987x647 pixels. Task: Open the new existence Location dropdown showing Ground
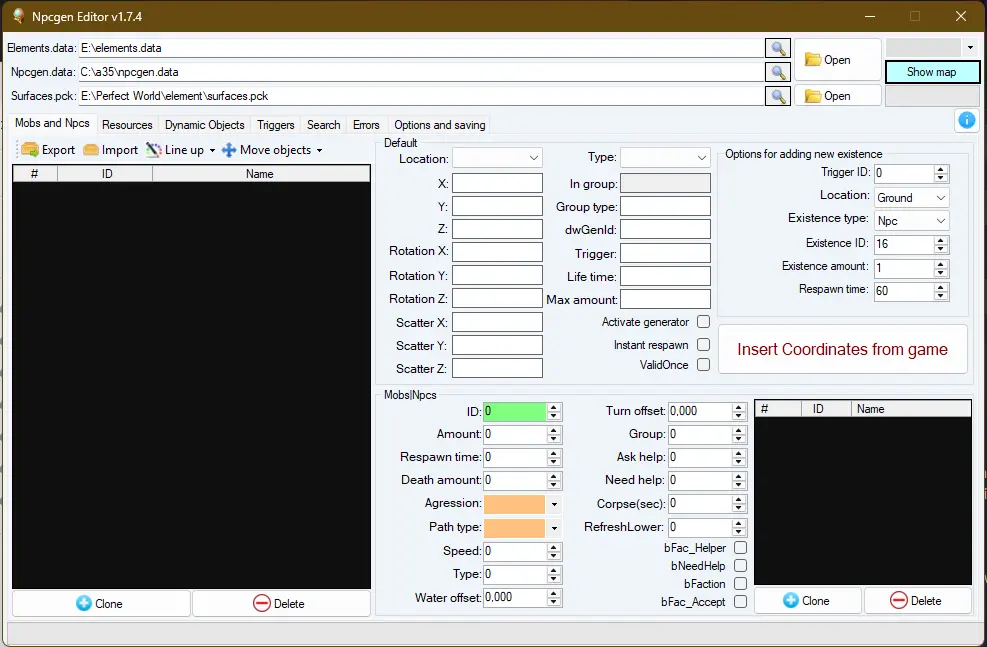click(x=911, y=198)
